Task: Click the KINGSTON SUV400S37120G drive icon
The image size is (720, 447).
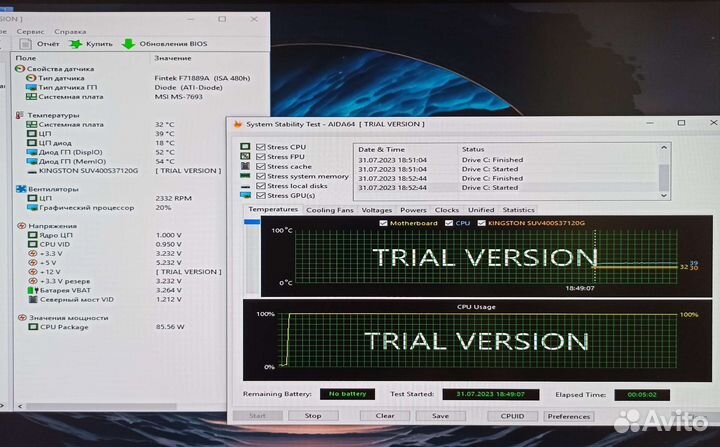Action: click(x=32, y=171)
